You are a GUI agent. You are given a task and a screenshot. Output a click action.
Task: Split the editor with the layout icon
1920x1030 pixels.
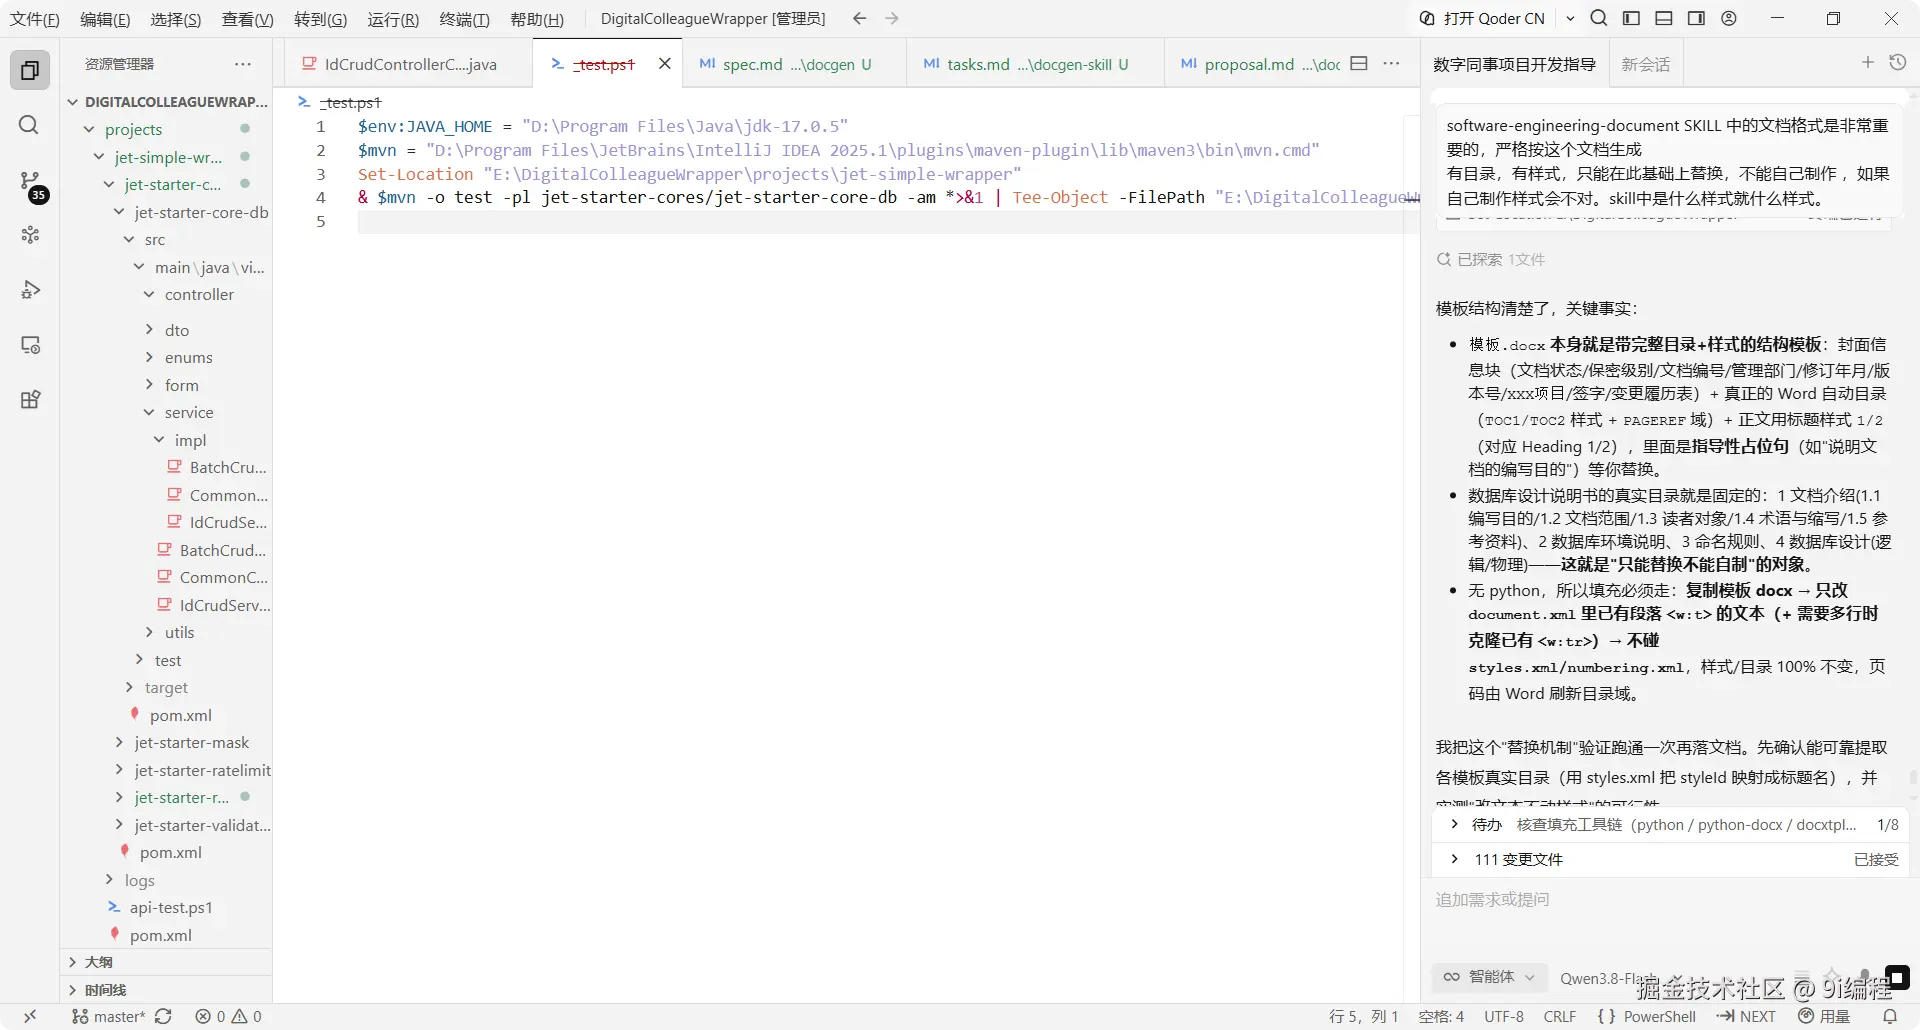point(1358,63)
